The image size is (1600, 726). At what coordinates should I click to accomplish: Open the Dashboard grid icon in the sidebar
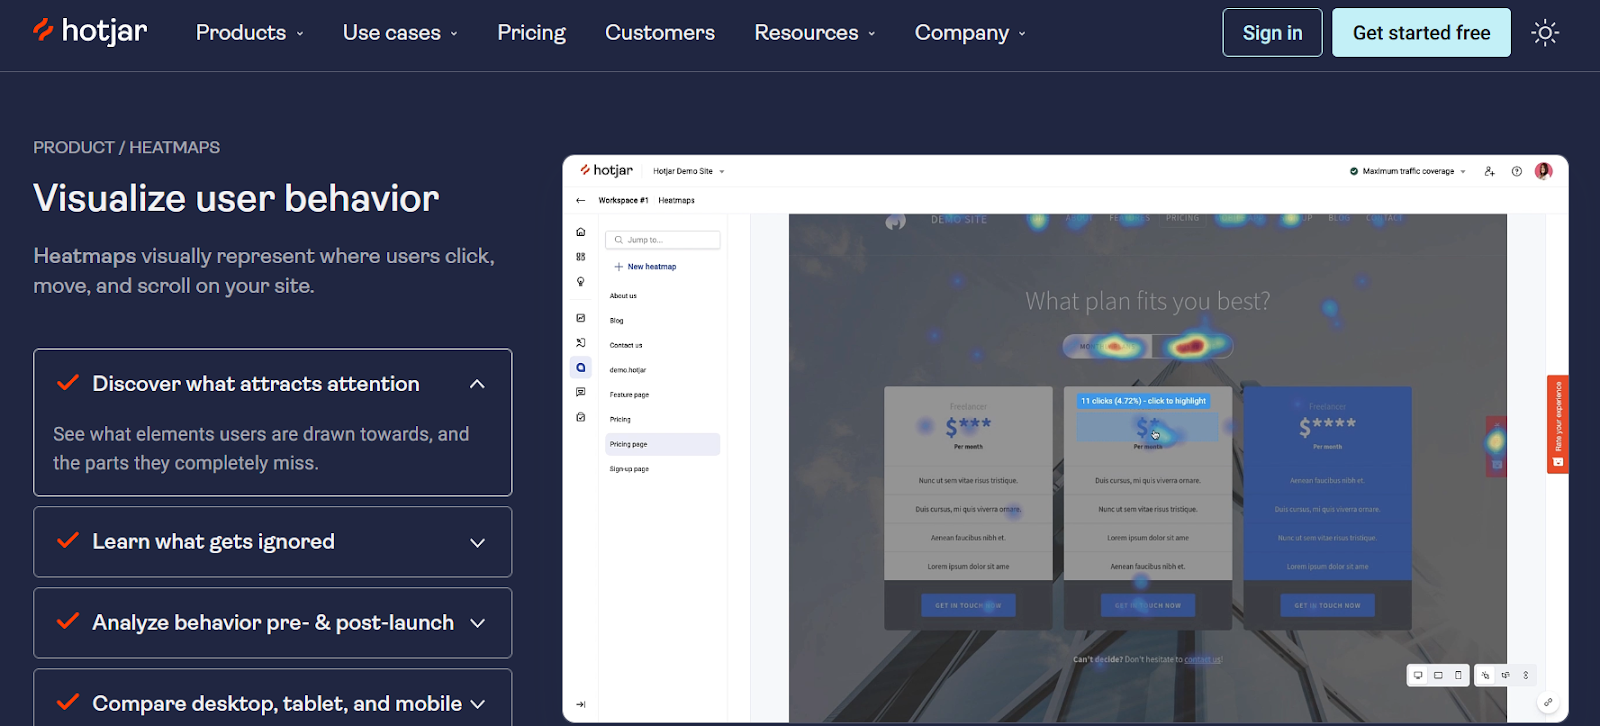581,257
